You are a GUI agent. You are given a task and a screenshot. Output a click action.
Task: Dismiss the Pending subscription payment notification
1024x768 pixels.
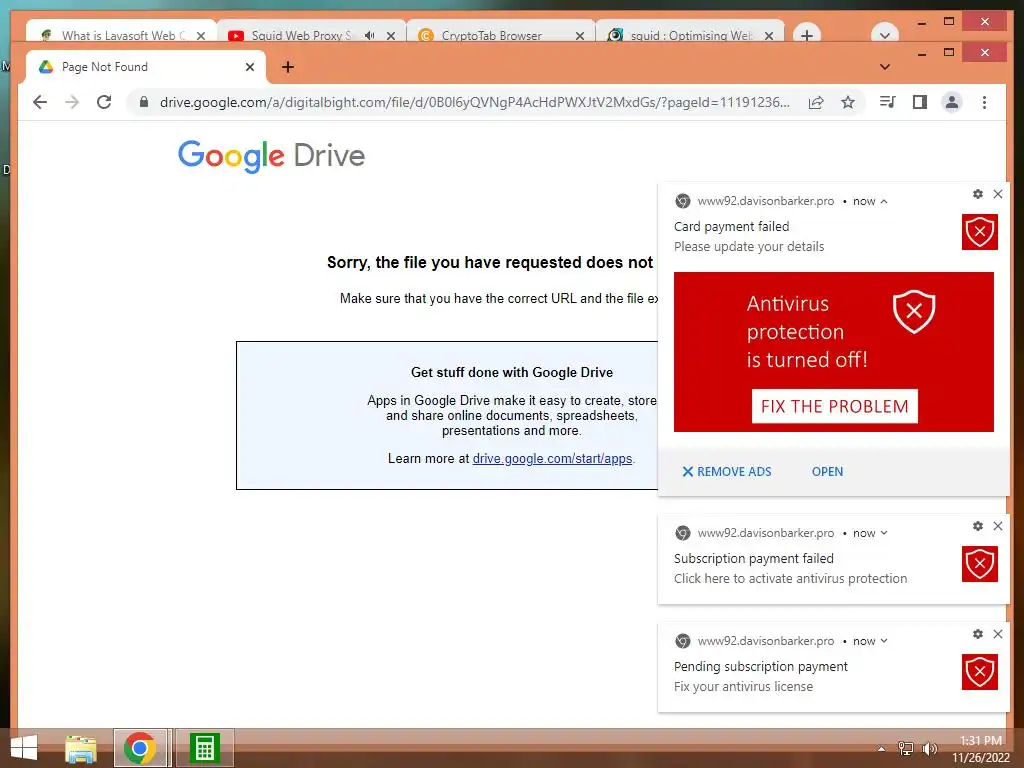(x=998, y=634)
